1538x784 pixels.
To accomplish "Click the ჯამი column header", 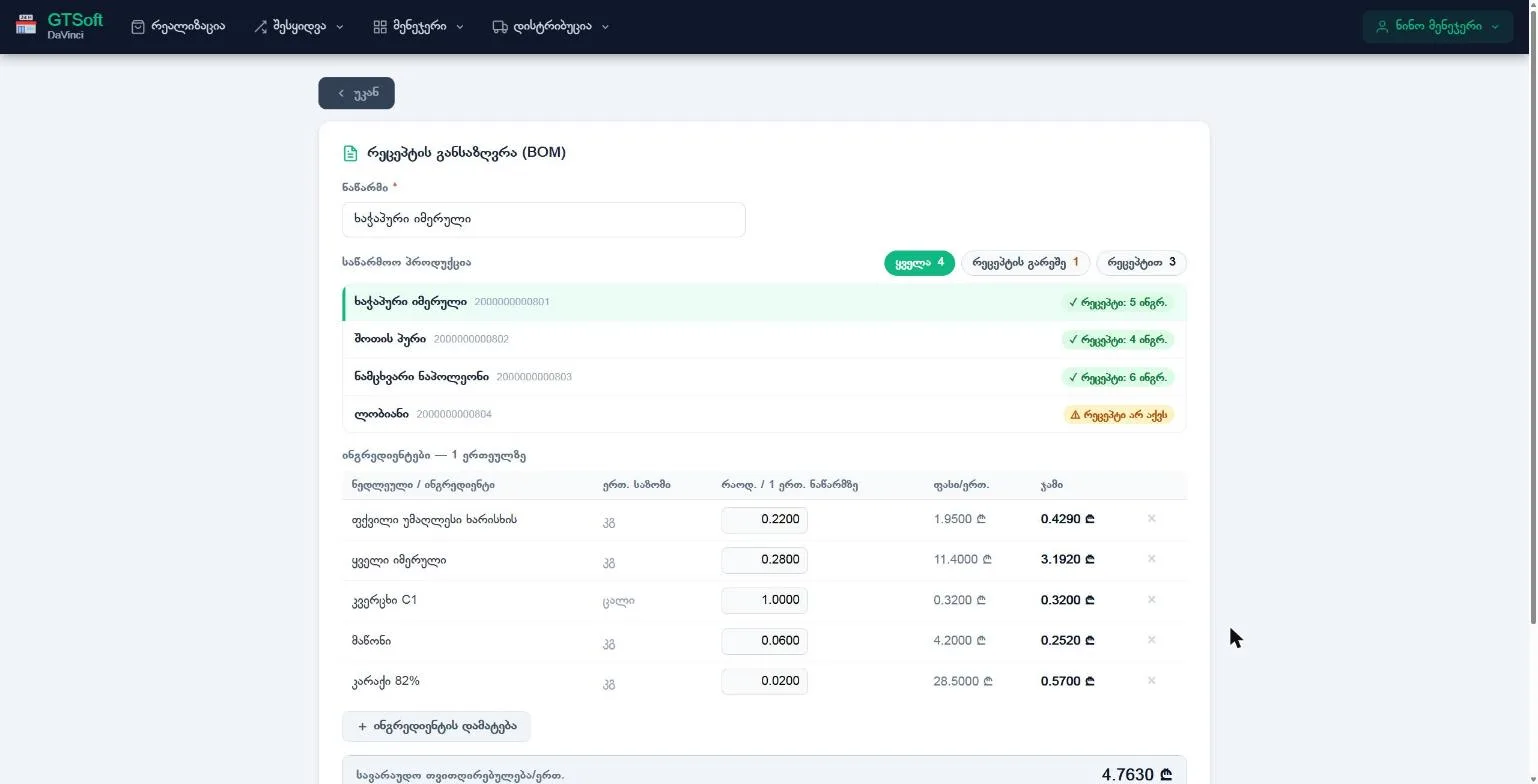I will pos(1052,485).
